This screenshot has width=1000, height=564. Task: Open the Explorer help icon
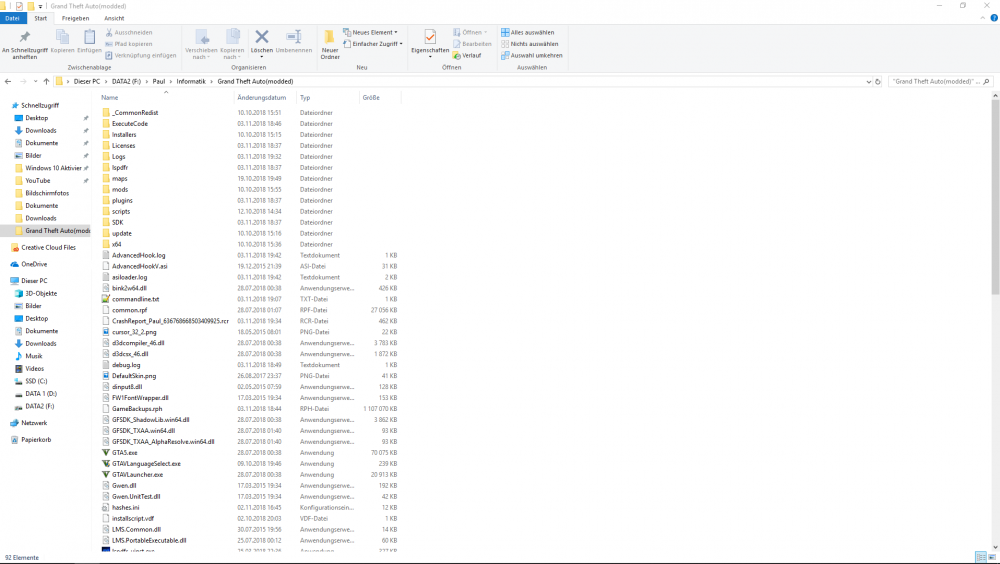[994, 19]
